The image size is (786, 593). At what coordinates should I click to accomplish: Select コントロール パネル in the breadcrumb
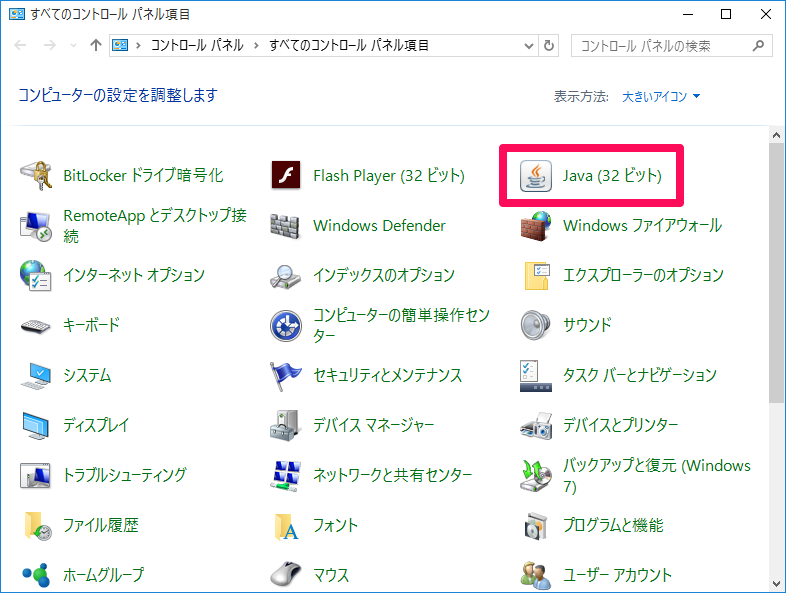pos(197,46)
